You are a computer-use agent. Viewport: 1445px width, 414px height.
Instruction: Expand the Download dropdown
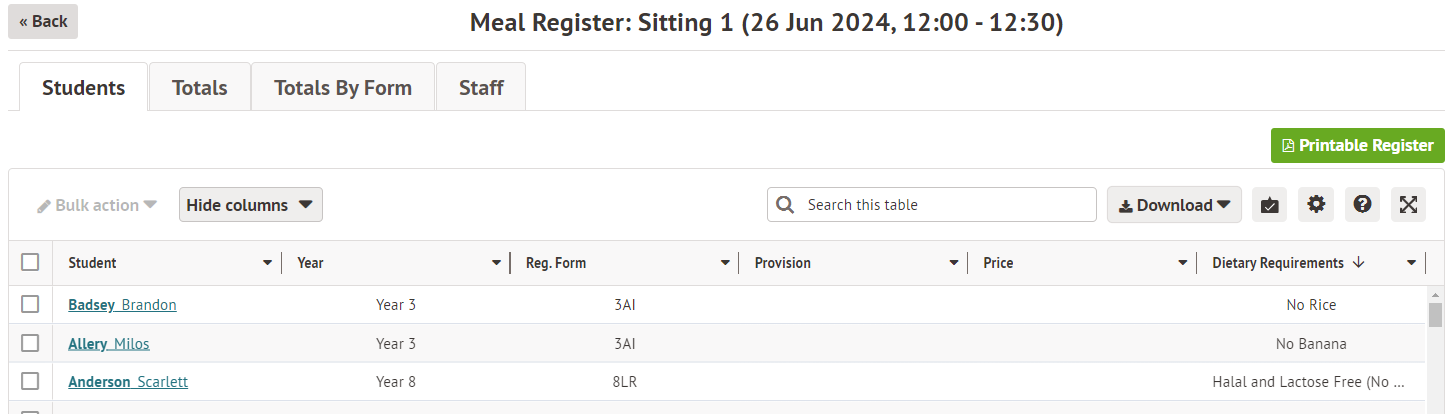click(1174, 205)
